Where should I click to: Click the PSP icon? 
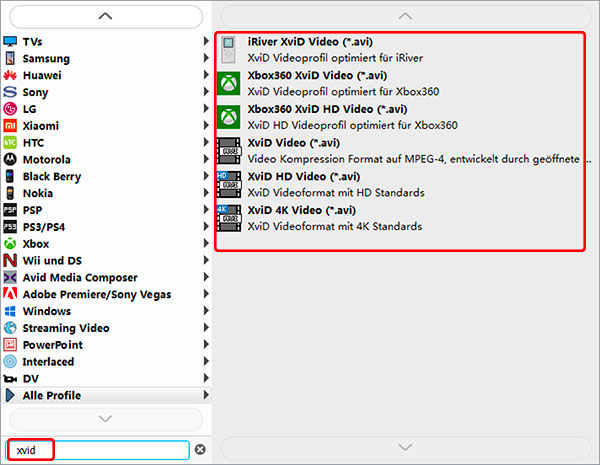coord(10,210)
